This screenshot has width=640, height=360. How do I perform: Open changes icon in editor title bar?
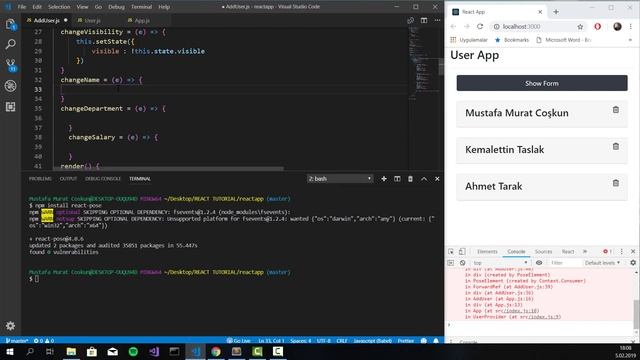pyautogui.click(x=411, y=20)
